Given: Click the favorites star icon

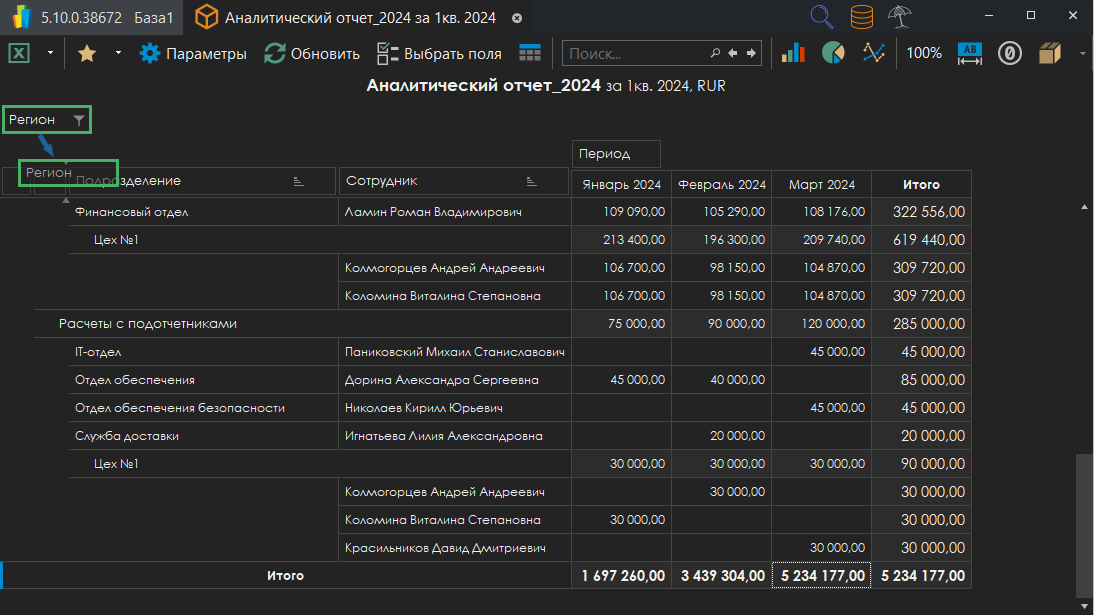Looking at the screenshot, I should (87, 54).
